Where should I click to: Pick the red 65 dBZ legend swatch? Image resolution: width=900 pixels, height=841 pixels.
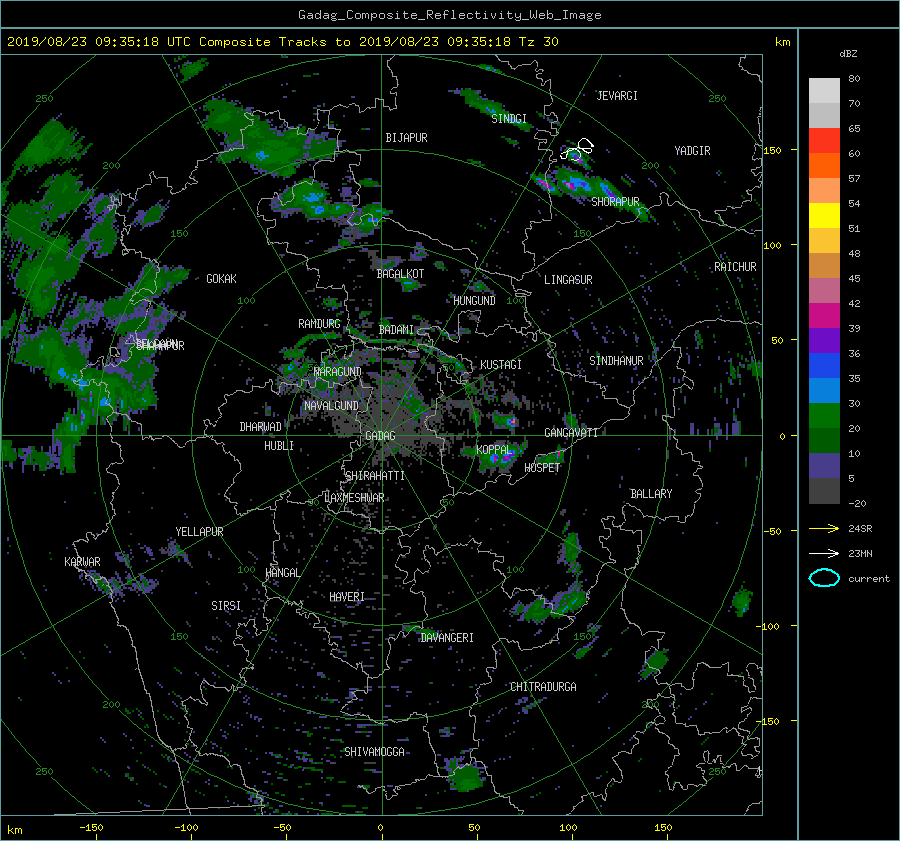824,141
